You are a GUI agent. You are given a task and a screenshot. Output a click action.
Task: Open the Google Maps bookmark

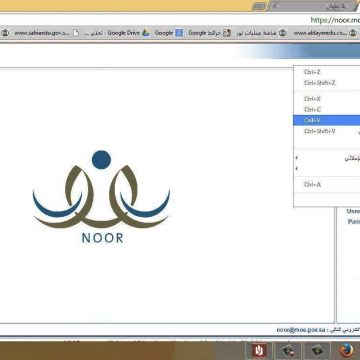[209, 33]
